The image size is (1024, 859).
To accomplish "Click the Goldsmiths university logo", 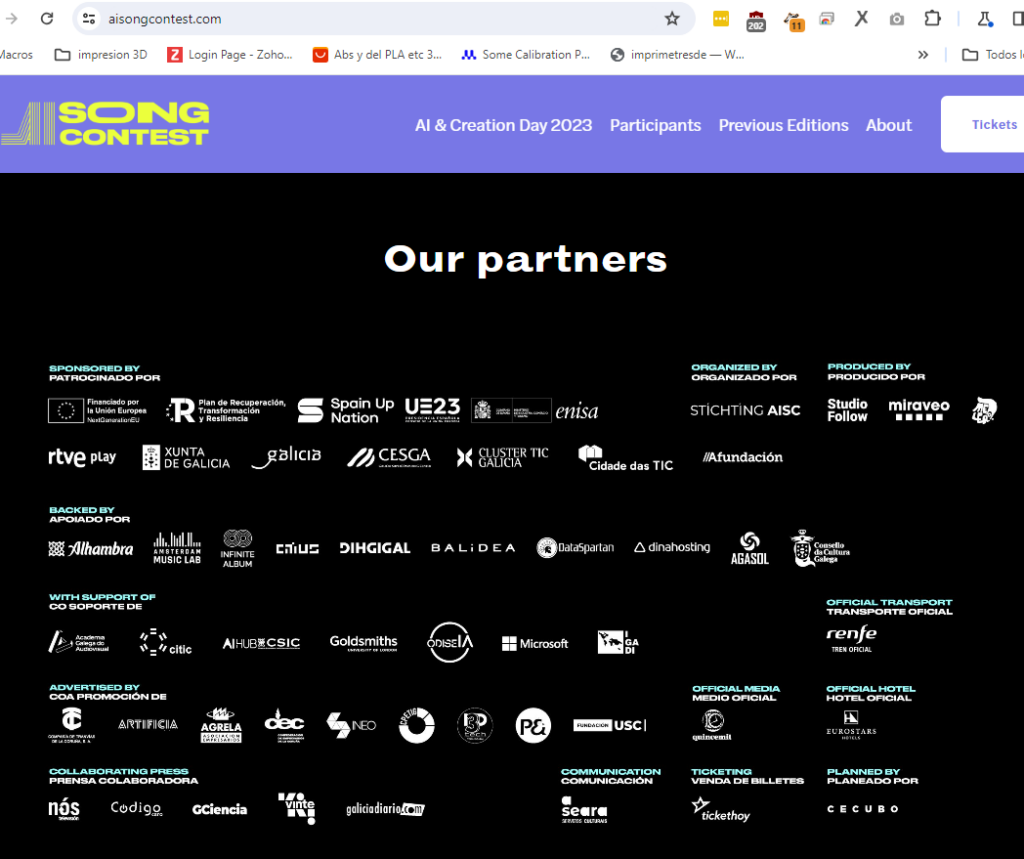I will point(363,643).
